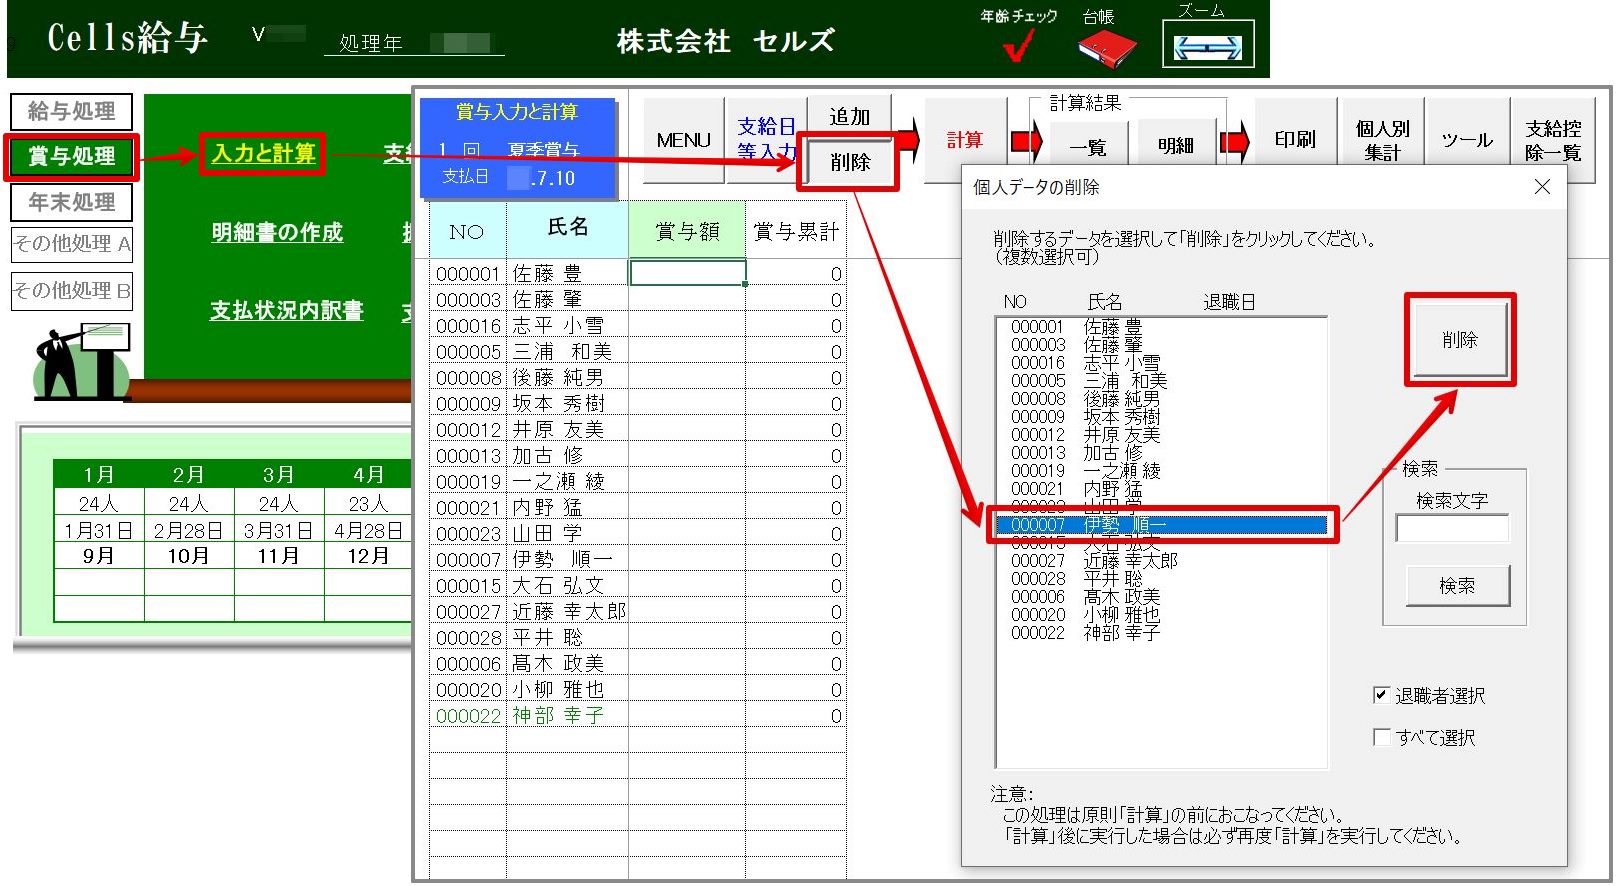Select 000006 髙木 政美 in delete list
Viewport: 1617px width, 886px height.
point(1161,597)
